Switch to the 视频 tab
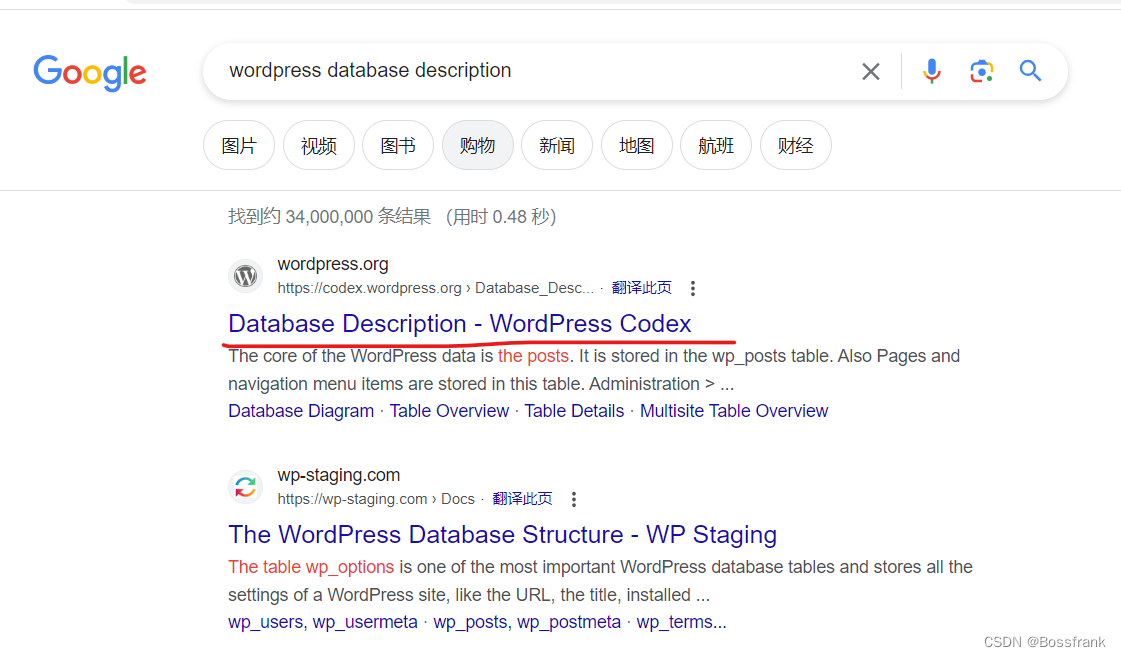This screenshot has height=657, width=1121. coord(319,146)
